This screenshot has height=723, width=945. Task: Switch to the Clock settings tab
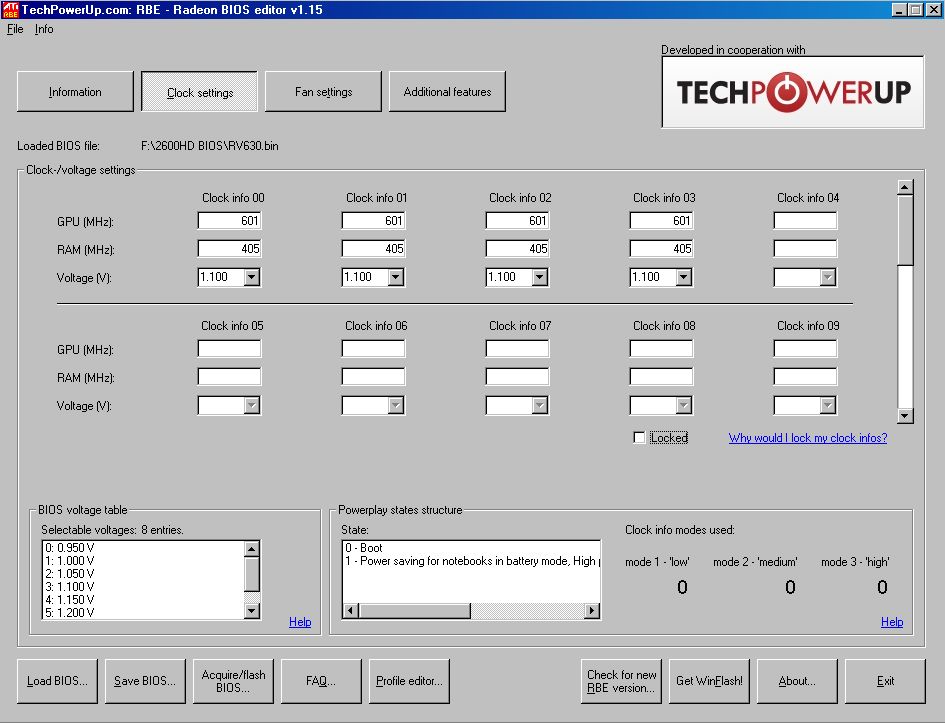coord(199,92)
